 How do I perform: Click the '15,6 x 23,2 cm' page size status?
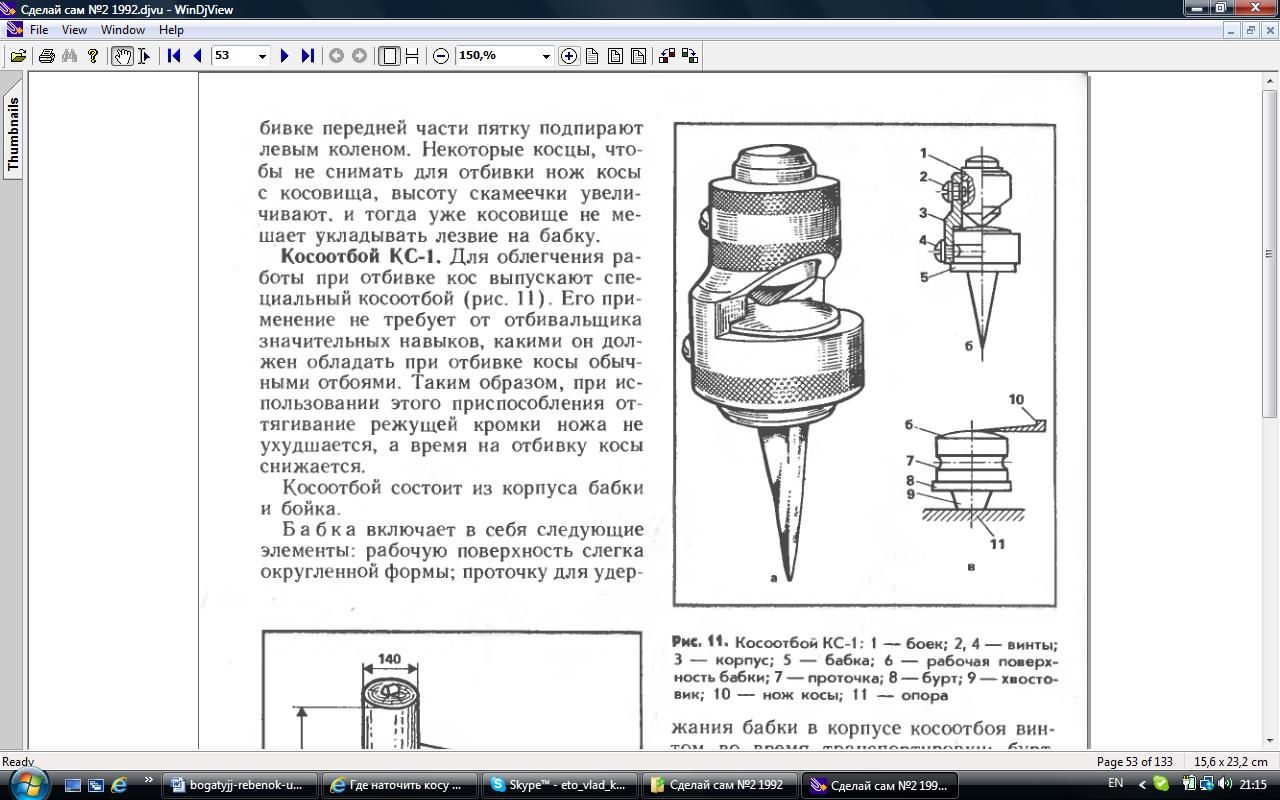[x=1230, y=761]
